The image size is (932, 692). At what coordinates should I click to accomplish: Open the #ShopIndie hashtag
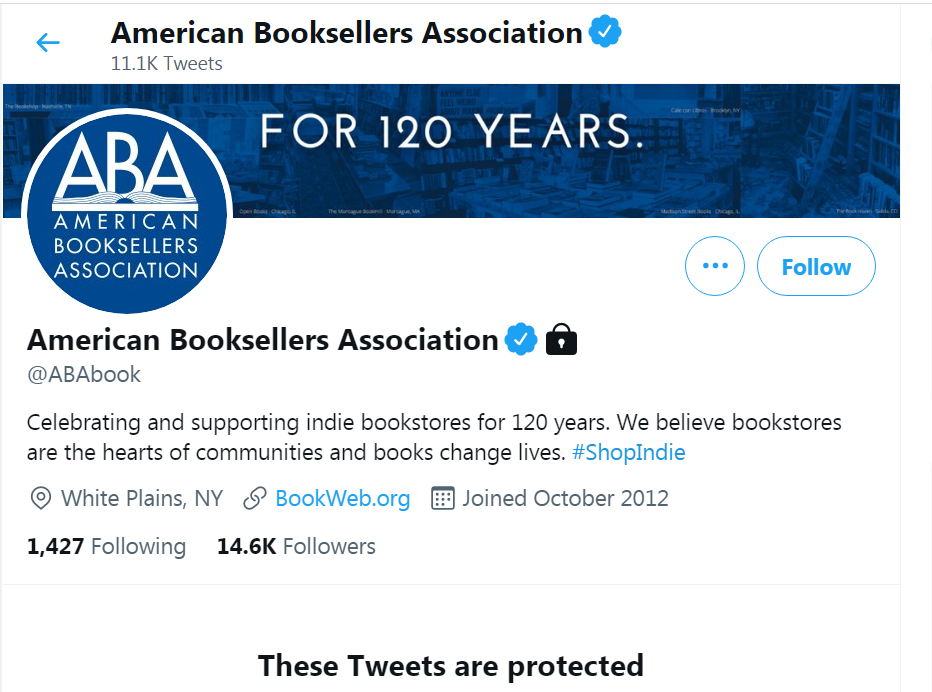pos(629,452)
